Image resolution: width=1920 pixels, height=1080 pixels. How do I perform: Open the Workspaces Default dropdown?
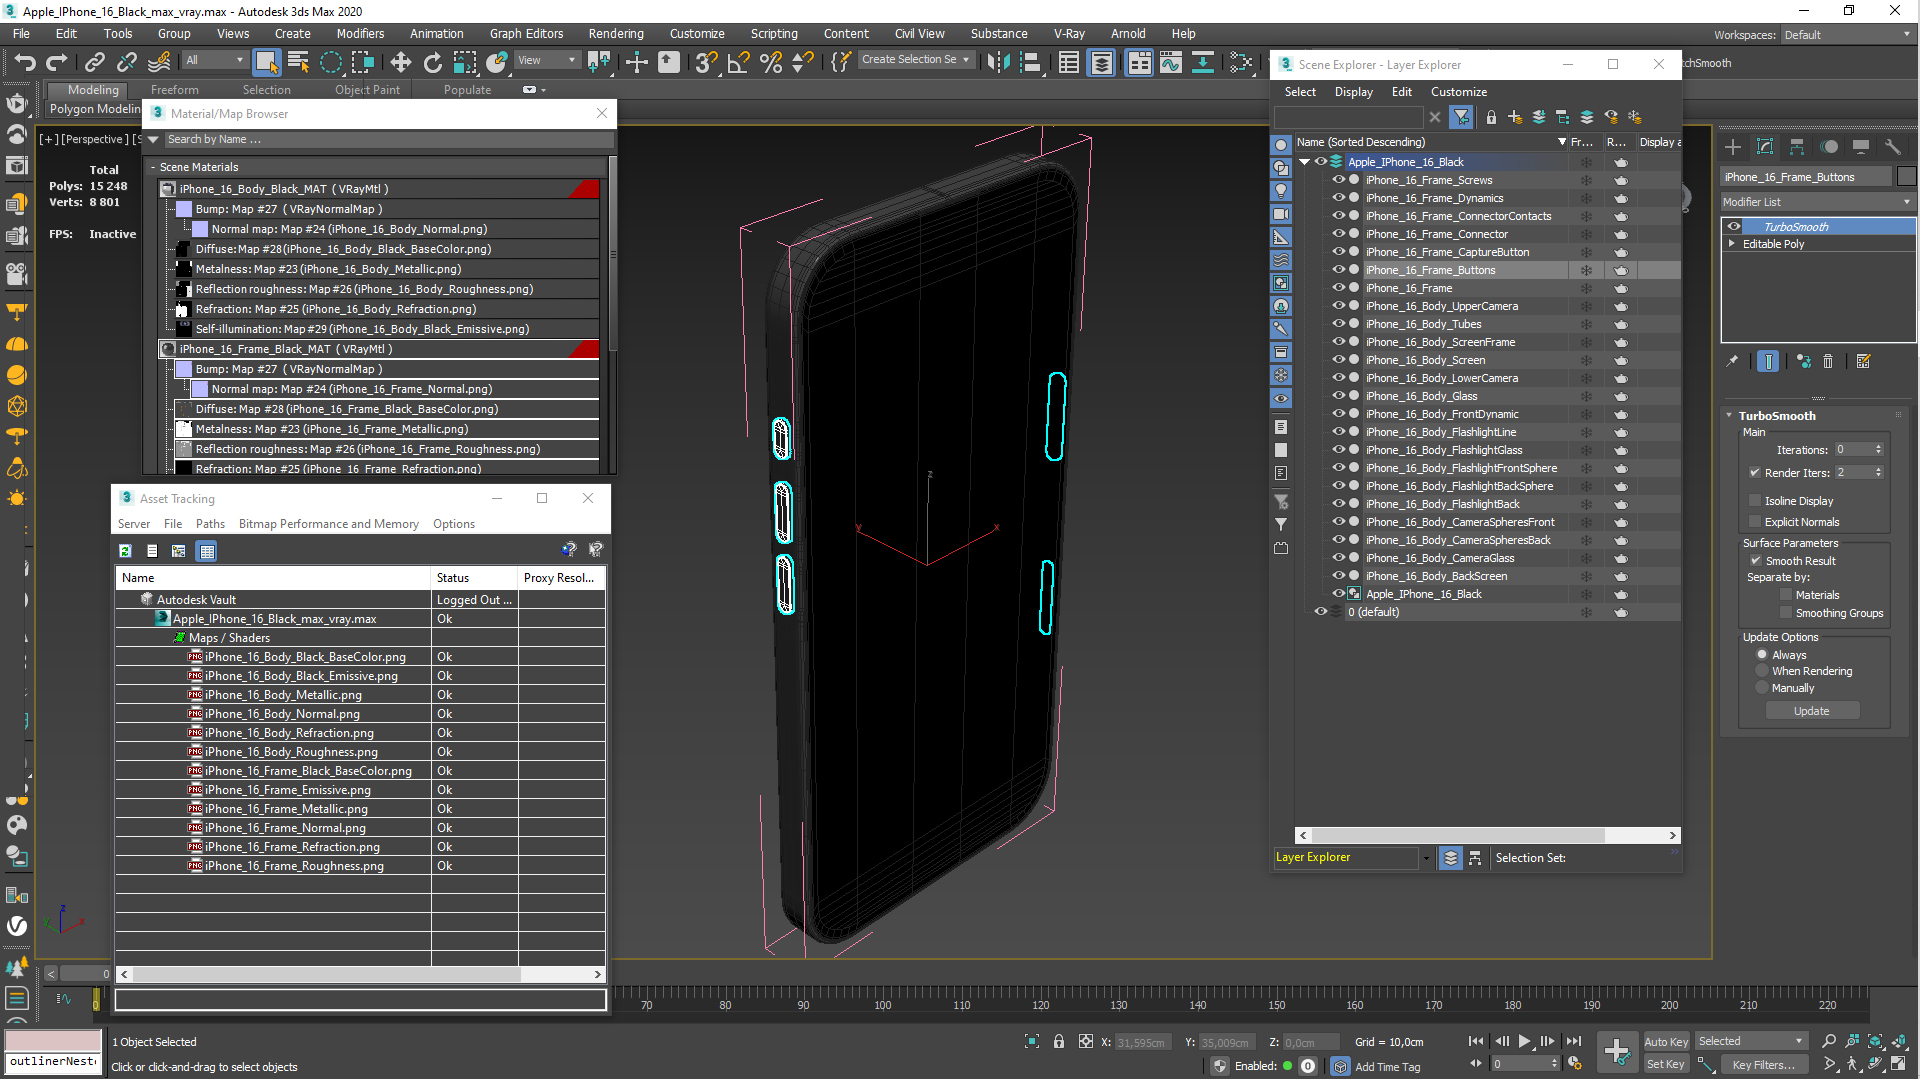(1847, 35)
